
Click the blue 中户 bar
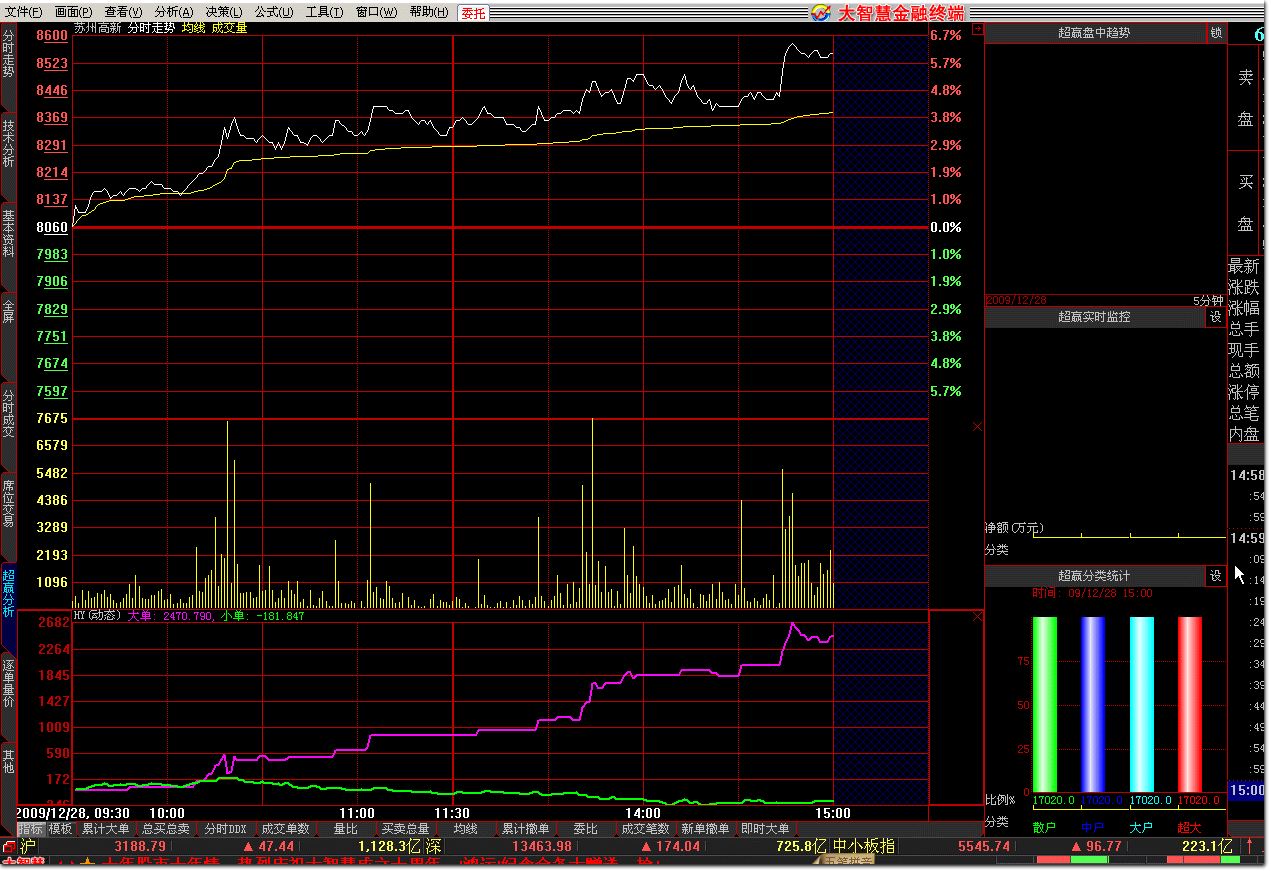coord(1093,704)
